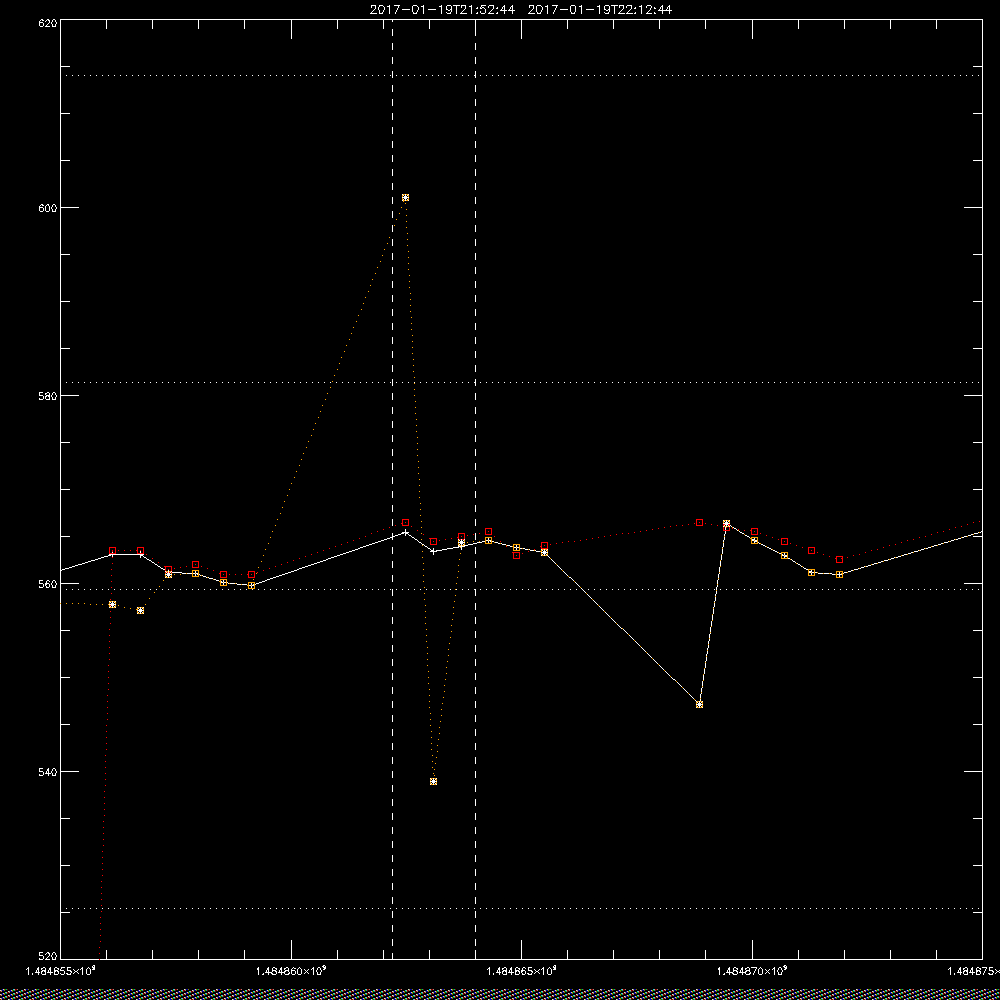This screenshot has height=1000, width=1000.
Task: Click the y-axis label 600
Action: (48, 208)
